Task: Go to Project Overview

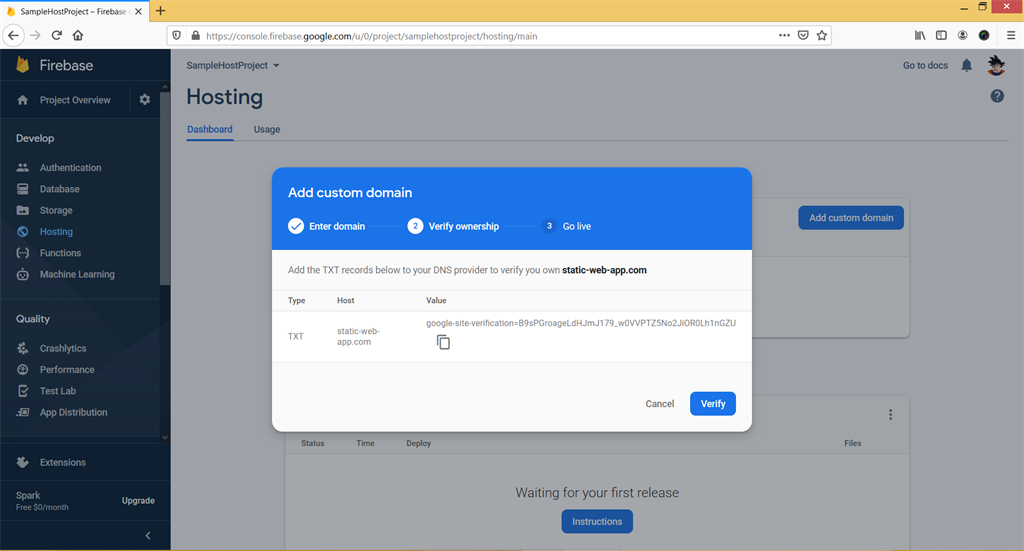Action: 74,100
